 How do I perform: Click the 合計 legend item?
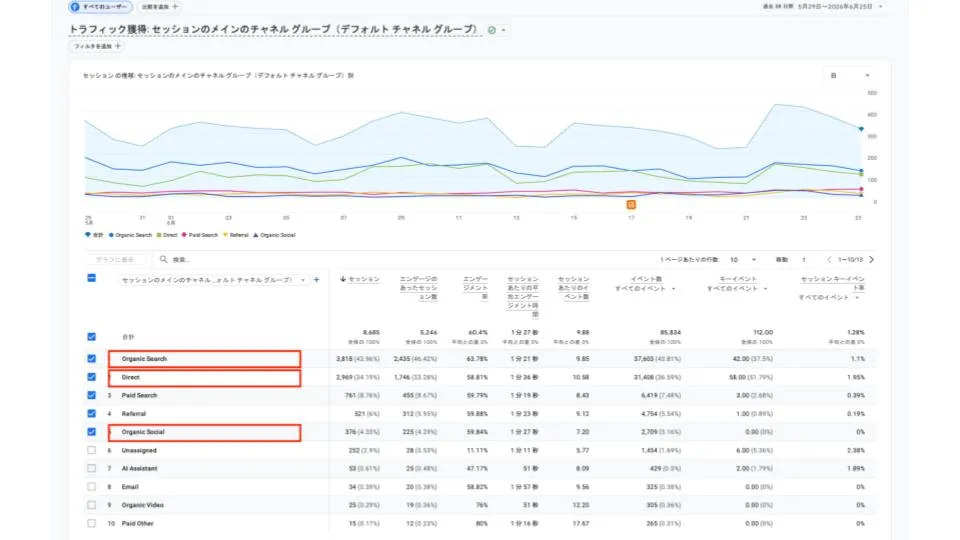coord(94,235)
